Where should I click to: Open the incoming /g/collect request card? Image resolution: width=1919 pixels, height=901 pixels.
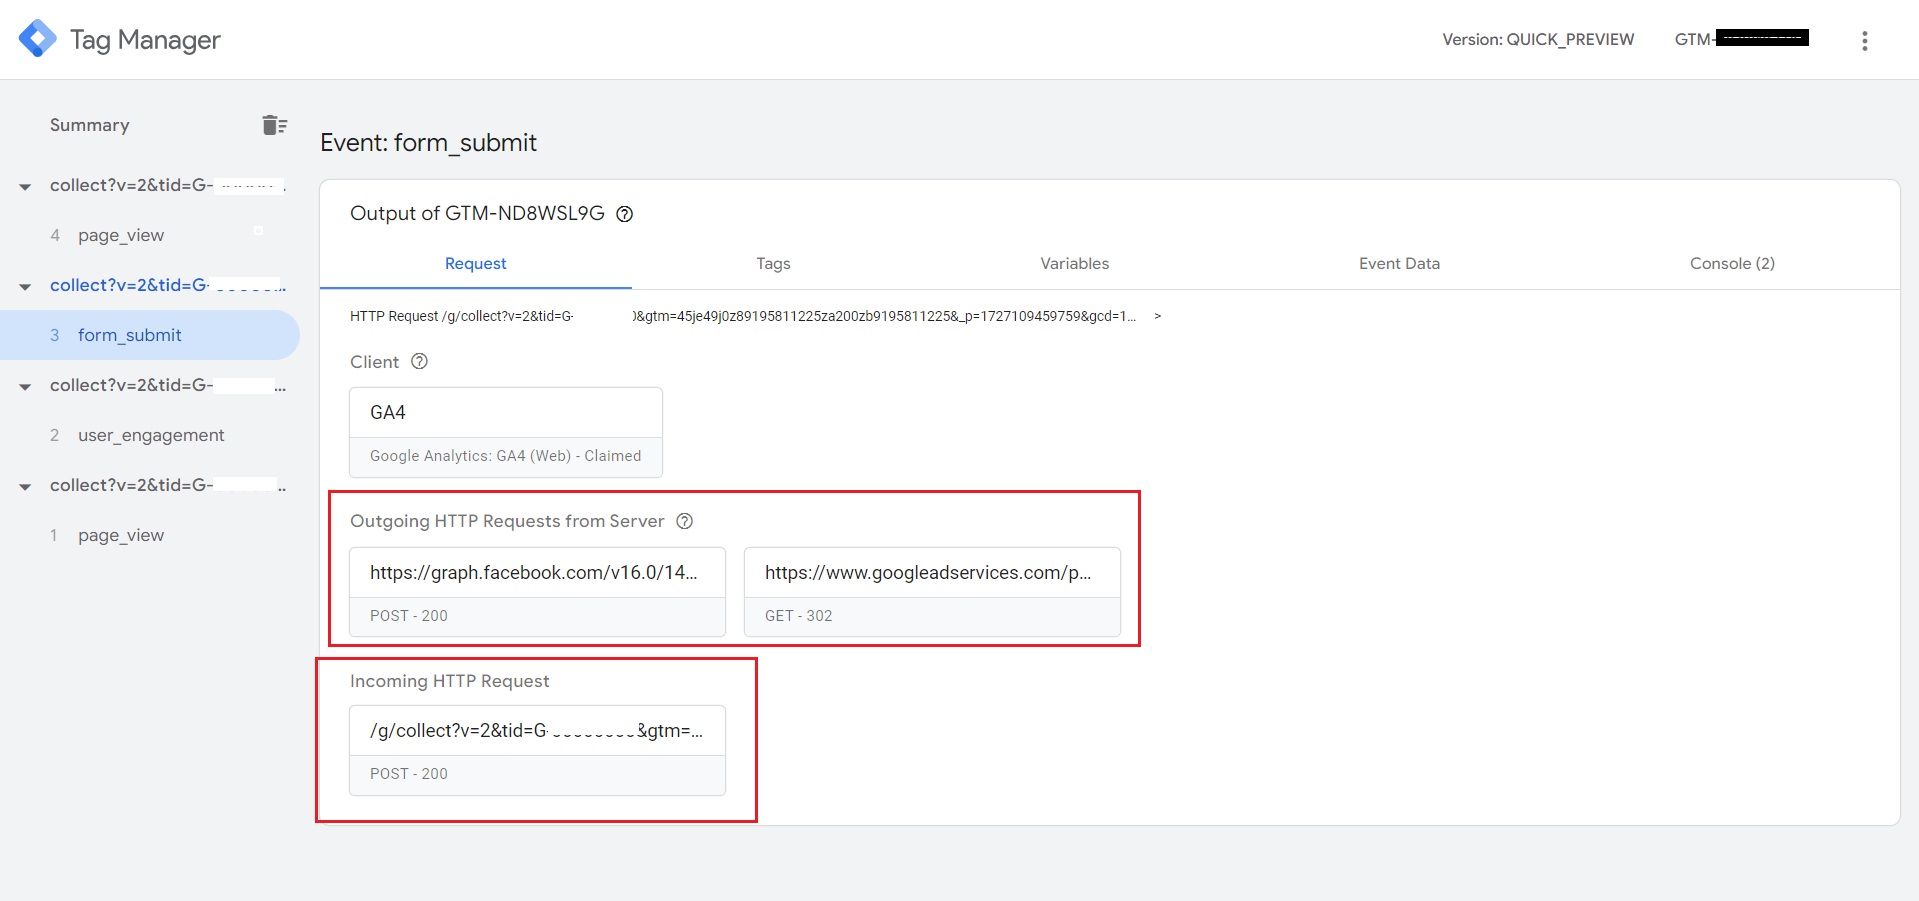(x=537, y=750)
